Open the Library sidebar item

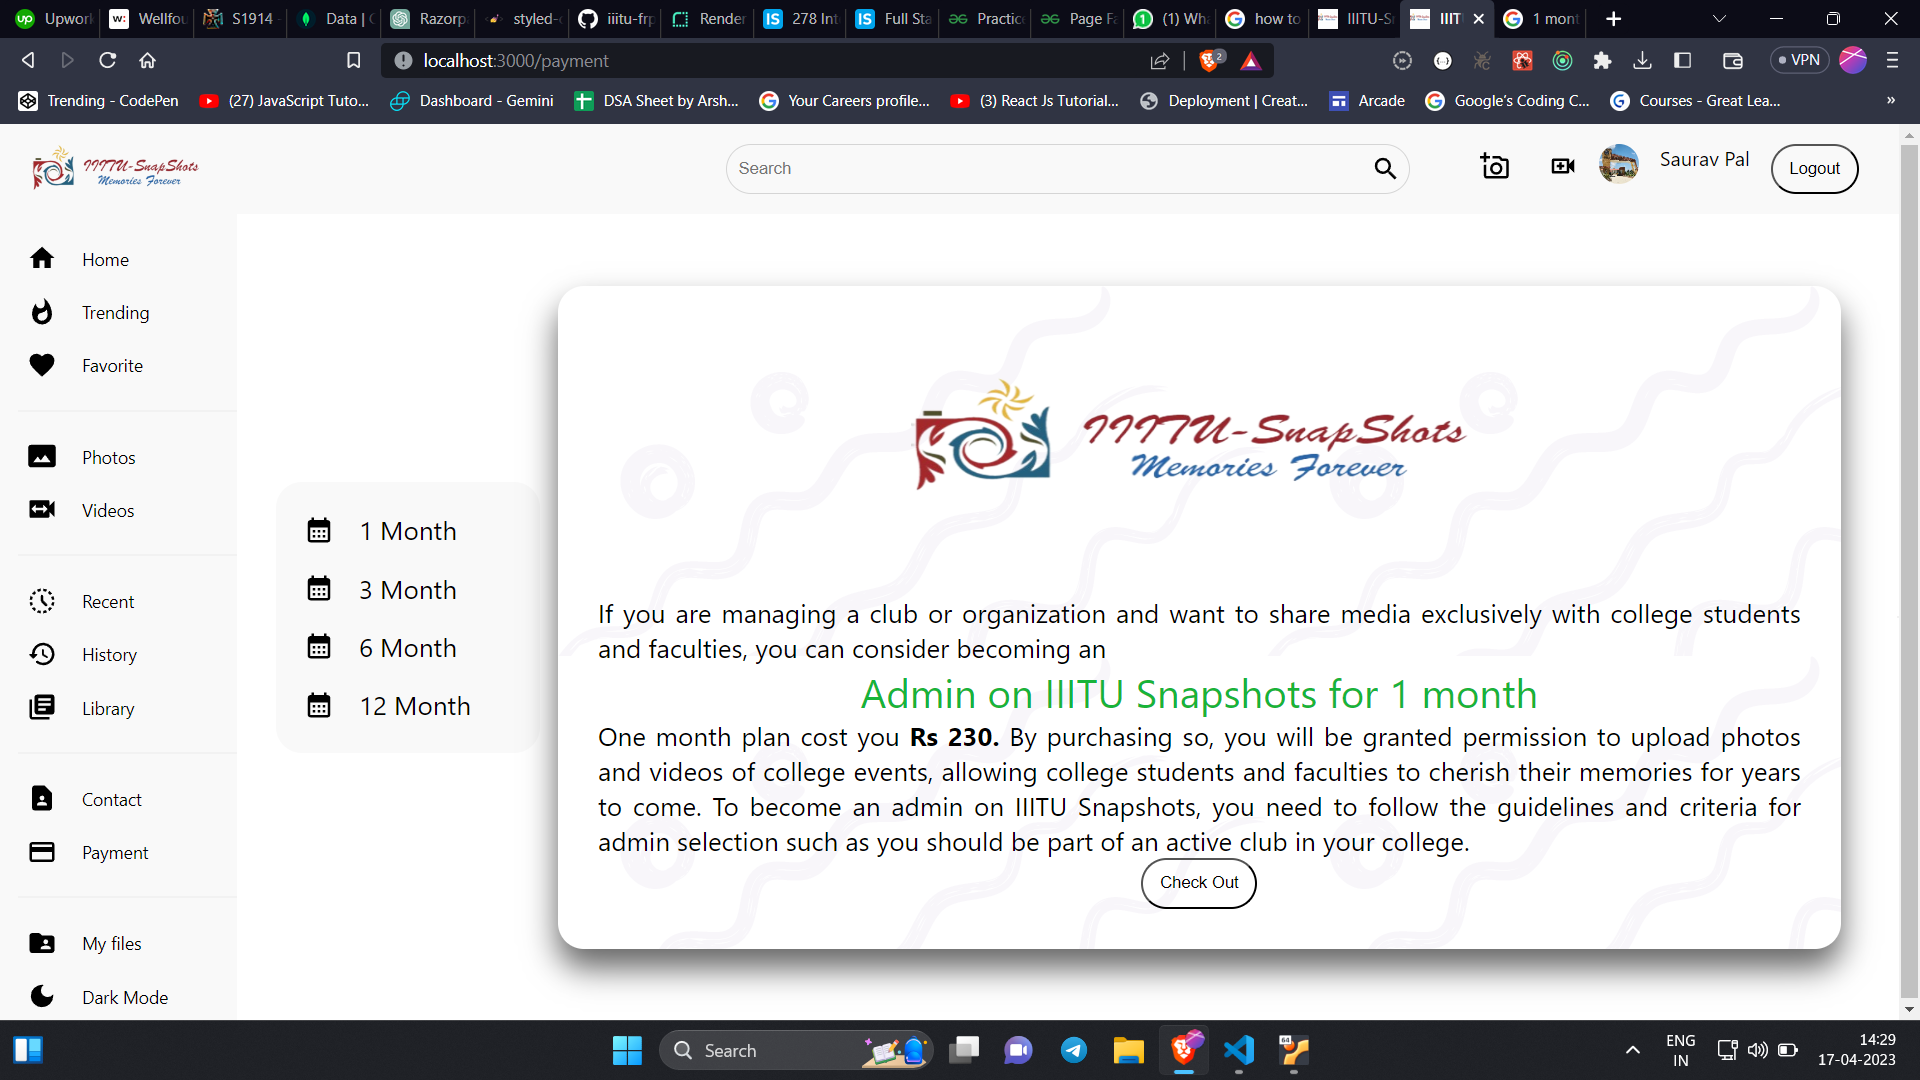click(108, 709)
